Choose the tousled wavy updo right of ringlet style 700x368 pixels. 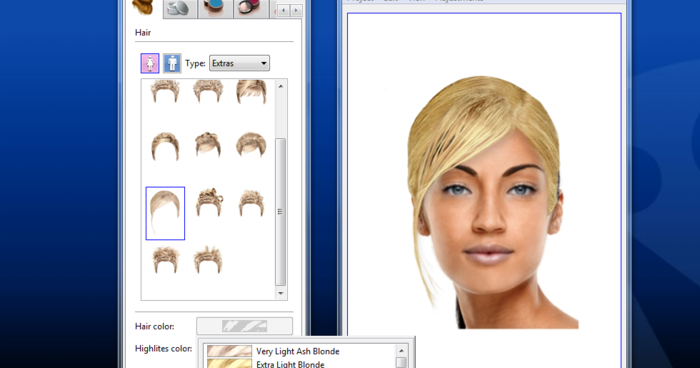pos(251,203)
